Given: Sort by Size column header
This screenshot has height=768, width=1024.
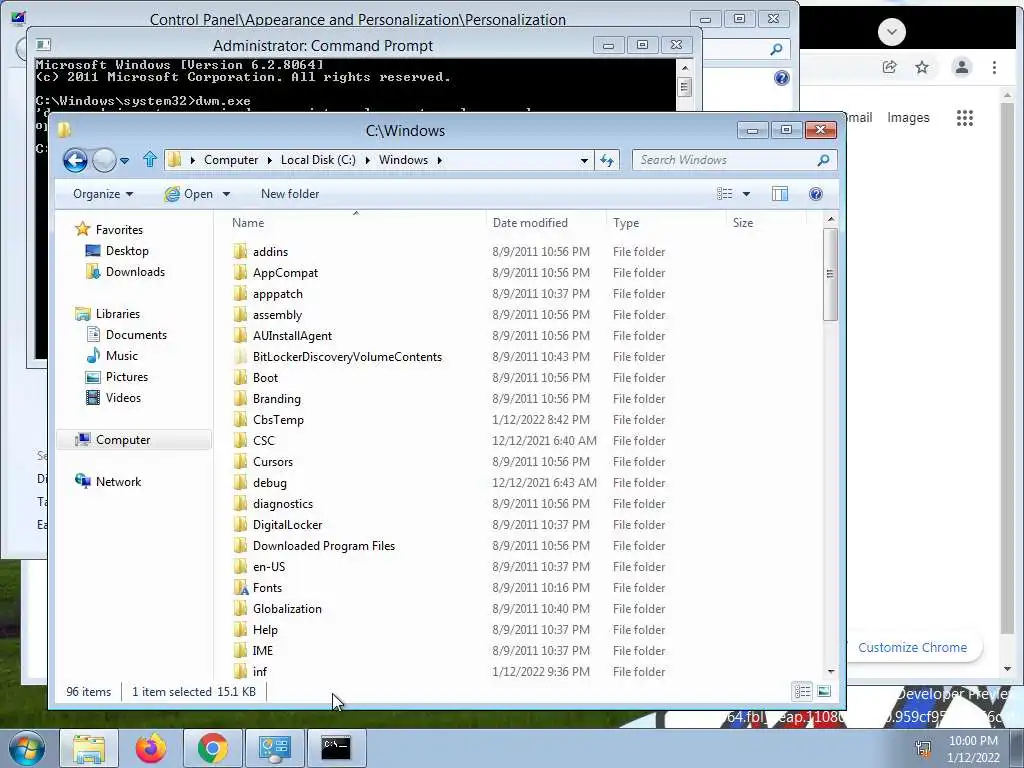Looking at the screenshot, I should (x=743, y=223).
